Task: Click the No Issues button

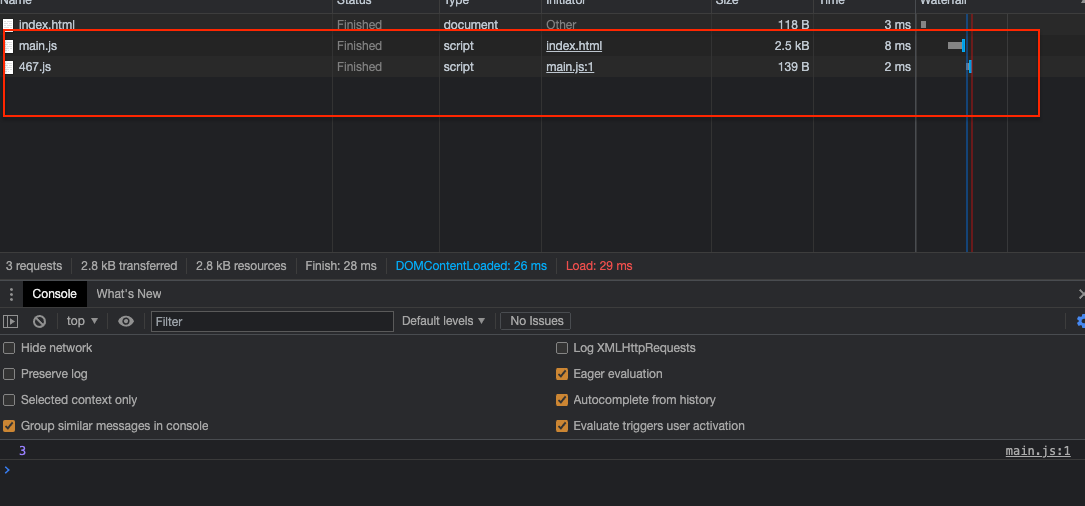Action: tap(536, 321)
